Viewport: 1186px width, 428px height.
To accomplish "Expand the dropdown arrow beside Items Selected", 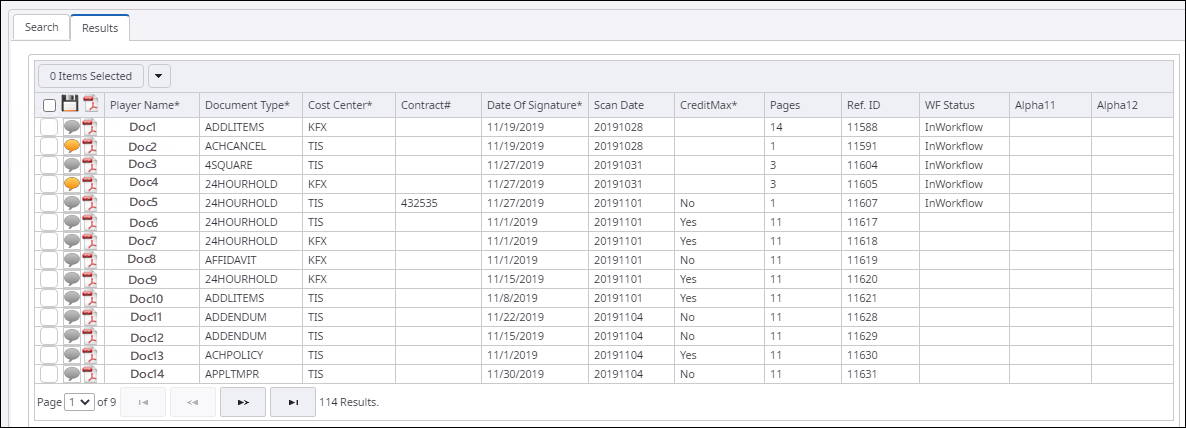I will point(159,76).
